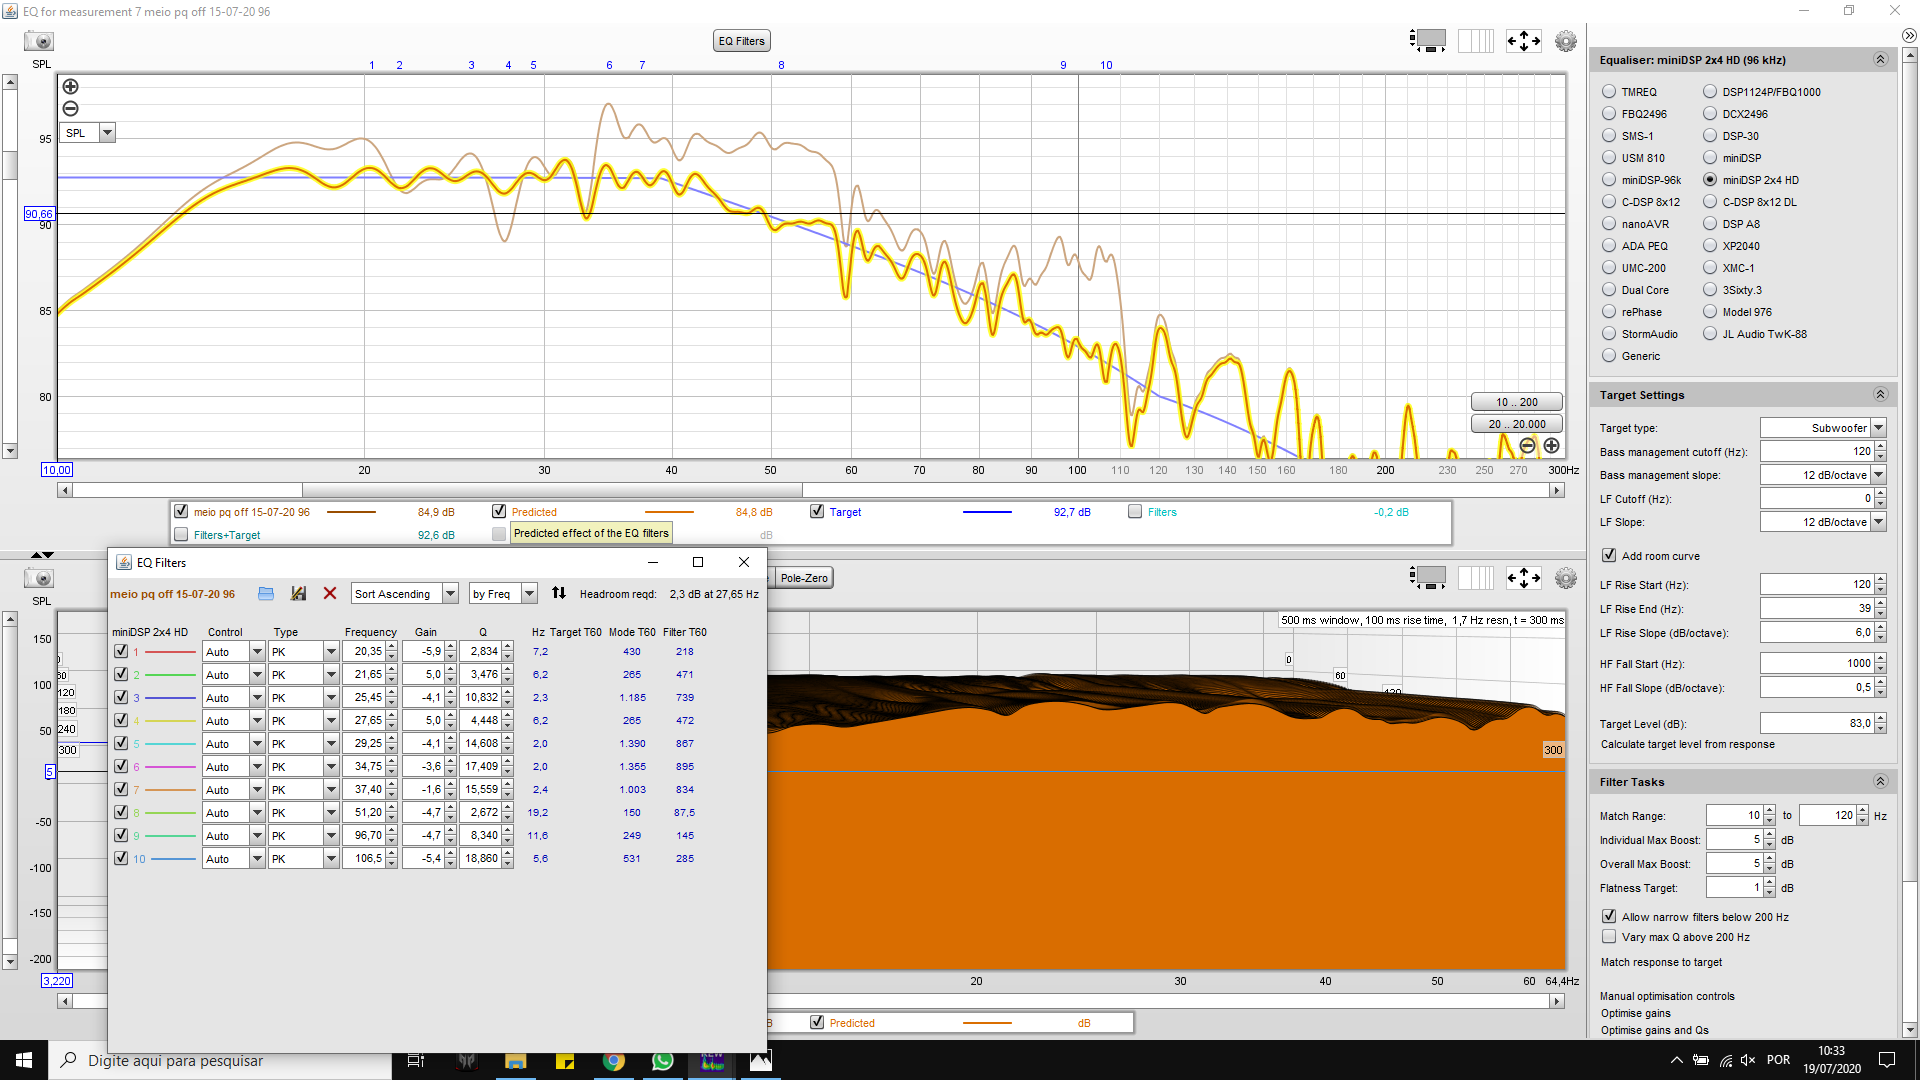
Task: Click the capture graph camera icon
Action: click(x=39, y=41)
